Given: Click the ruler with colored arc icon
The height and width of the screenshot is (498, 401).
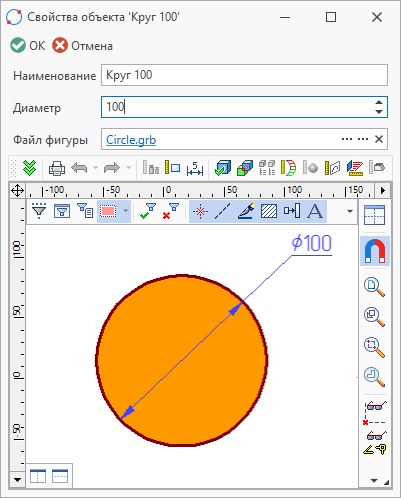Looking at the screenshot, I should click(289, 168).
